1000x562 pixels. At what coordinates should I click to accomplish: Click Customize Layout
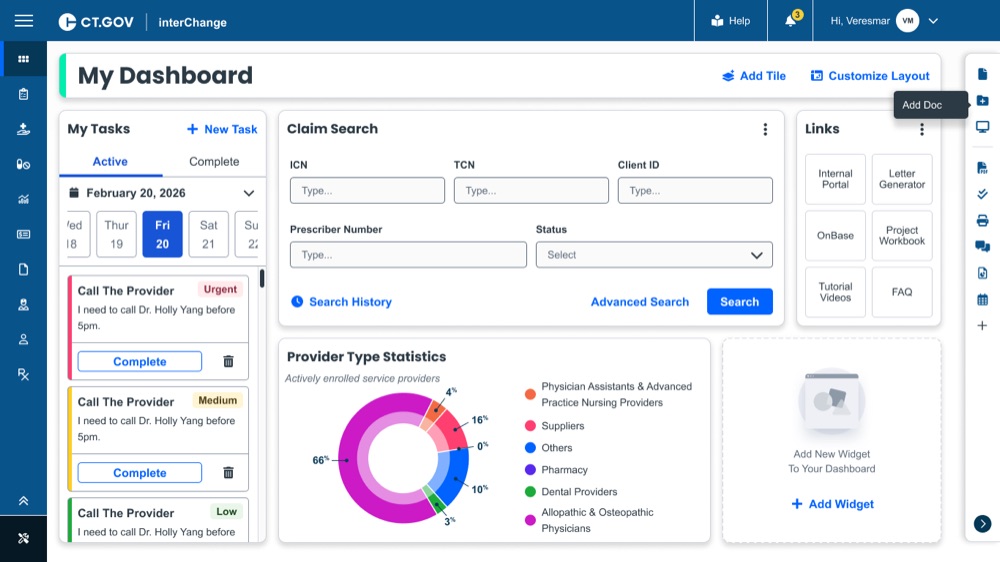[870, 76]
